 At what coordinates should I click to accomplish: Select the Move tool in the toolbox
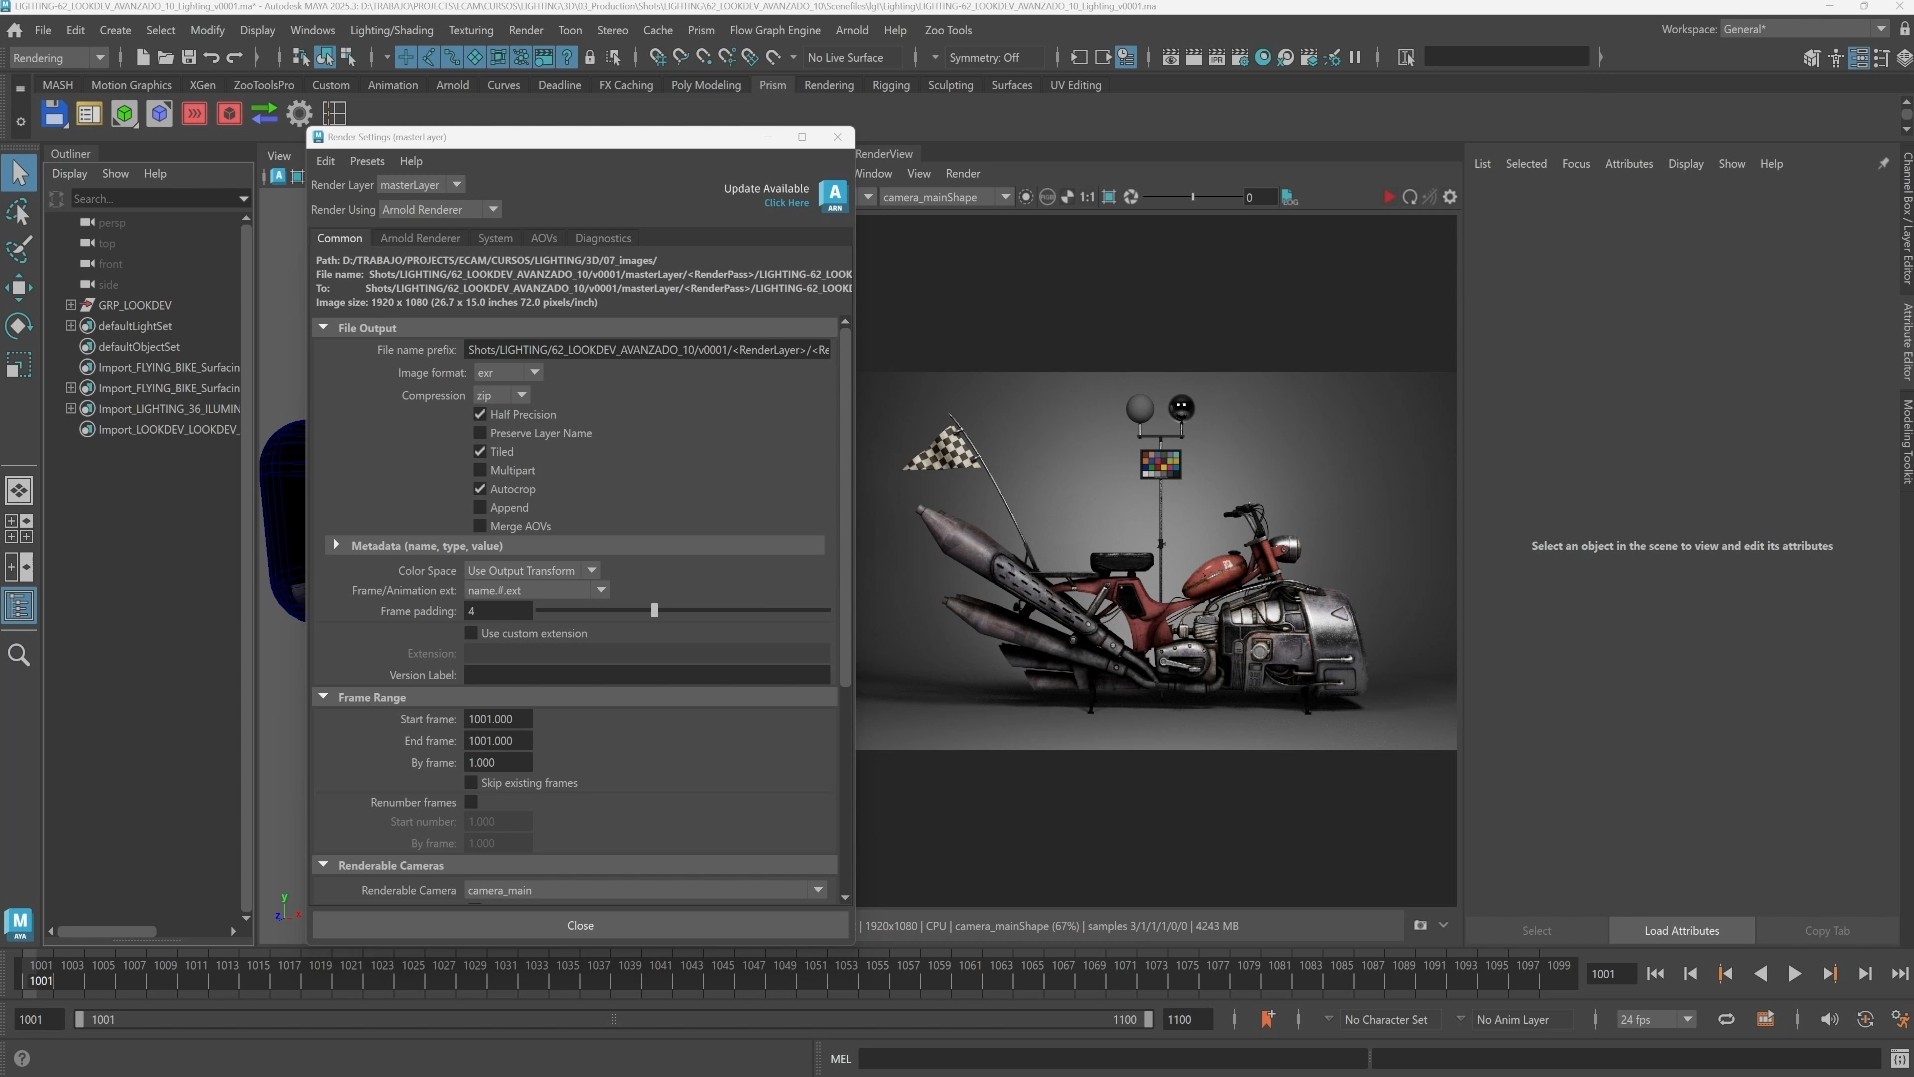[x=18, y=288]
